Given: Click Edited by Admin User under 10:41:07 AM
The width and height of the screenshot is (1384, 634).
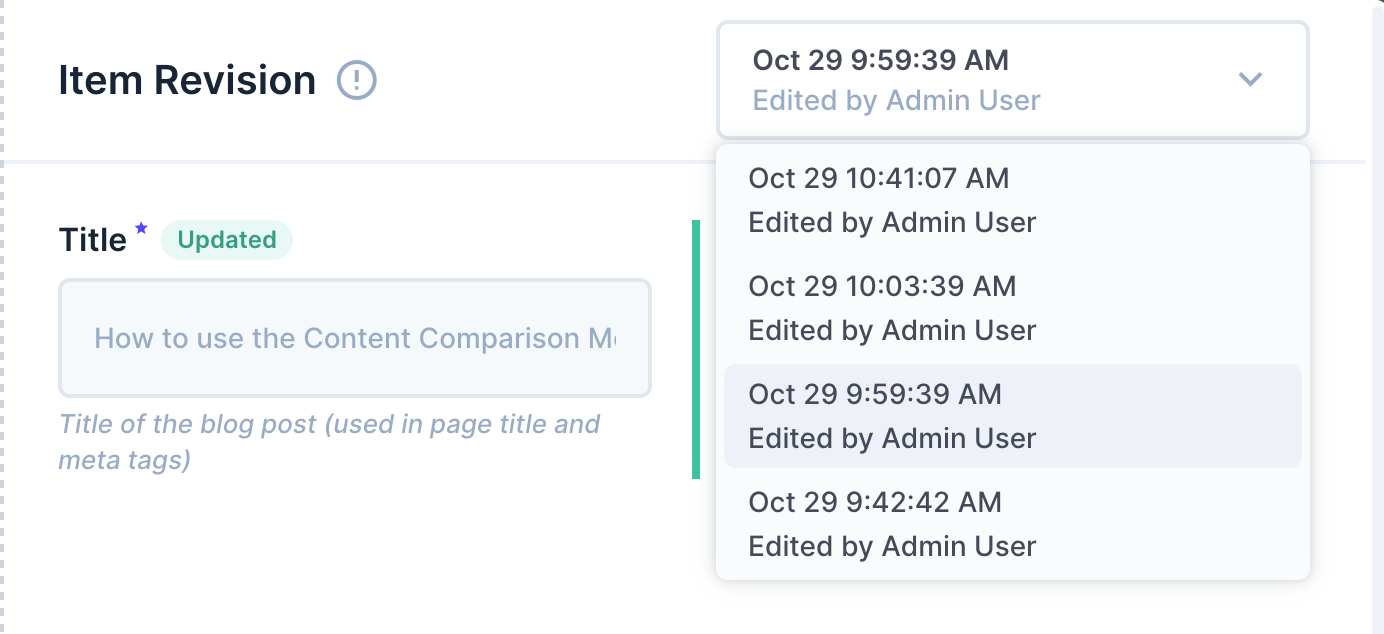Looking at the screenshot, I should tap(893, 222).
